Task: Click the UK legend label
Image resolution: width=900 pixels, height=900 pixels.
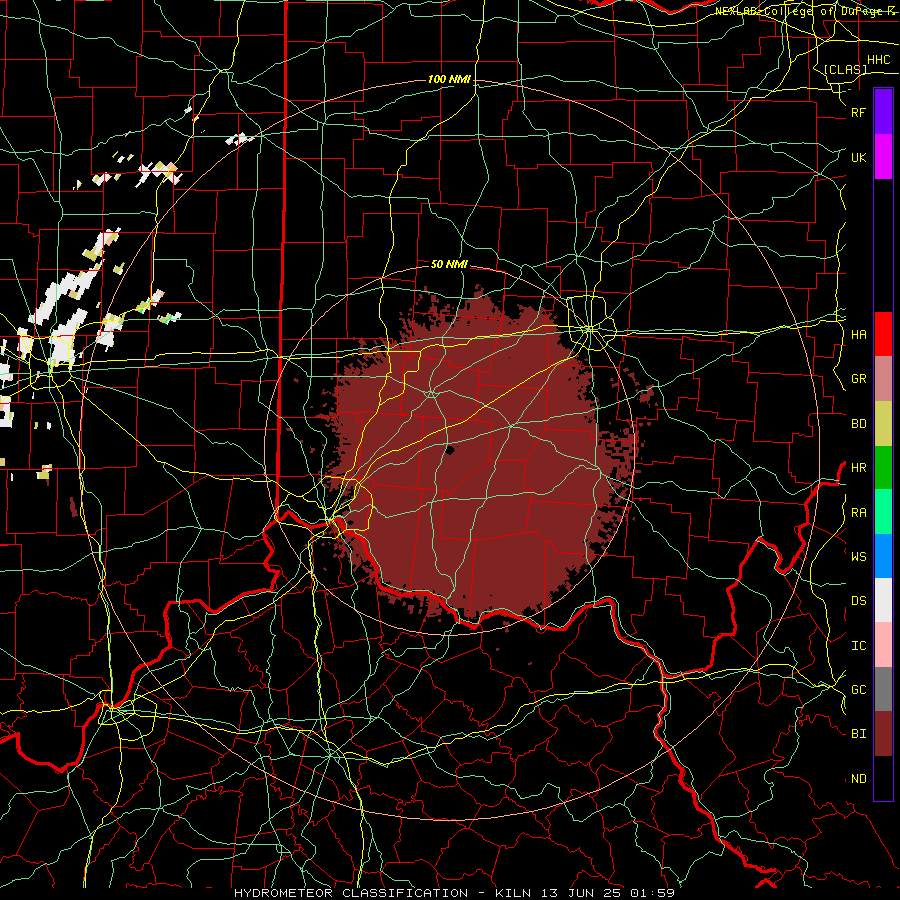Action: (858, 157)
